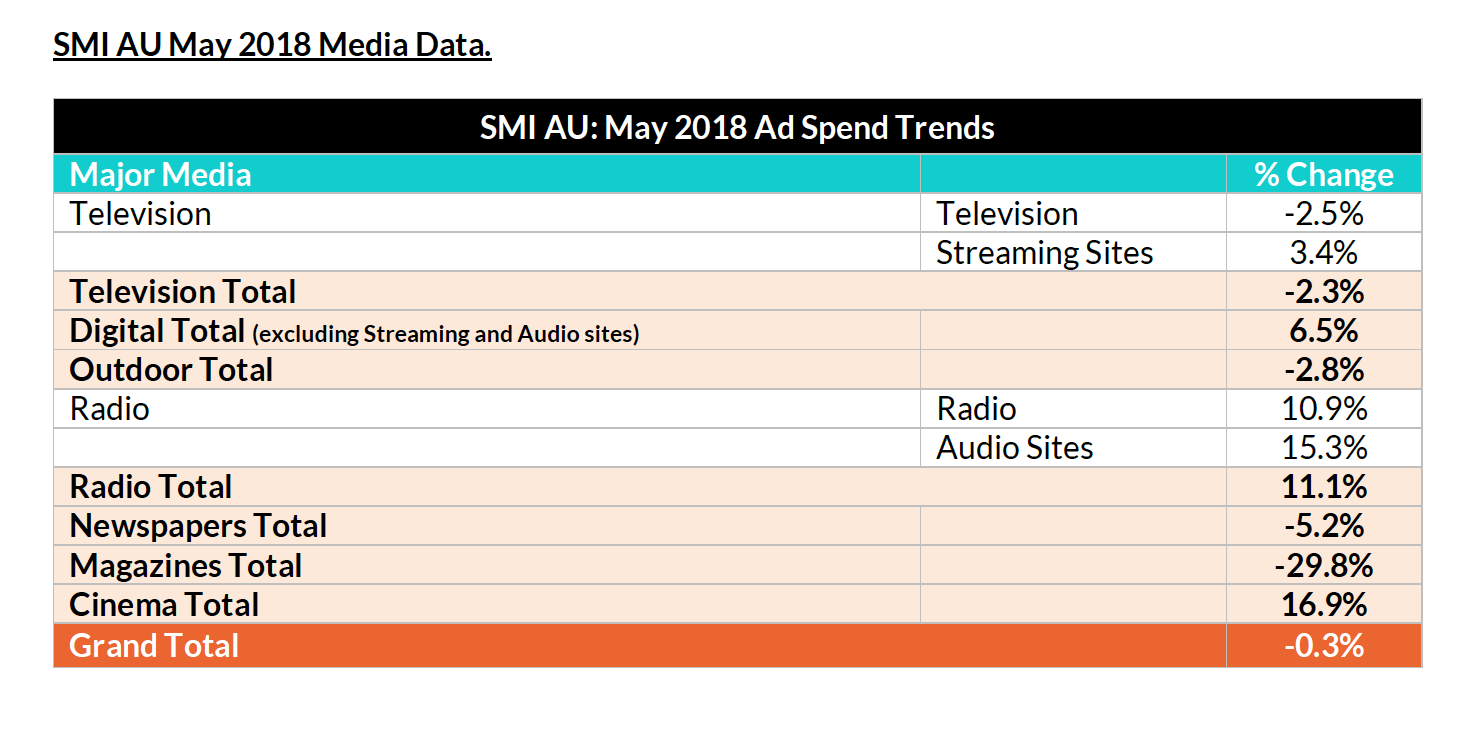Screen dimensions: 1476x738
Task: Click the heading "SMI AU May 2018 Media Data."
Action: tap(272, 46)
